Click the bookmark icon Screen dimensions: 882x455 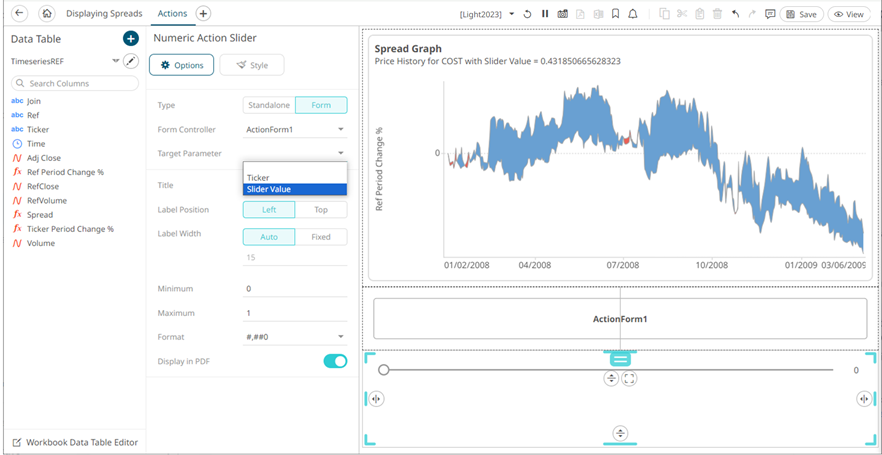pyautogui.click(x=615, y=14)
